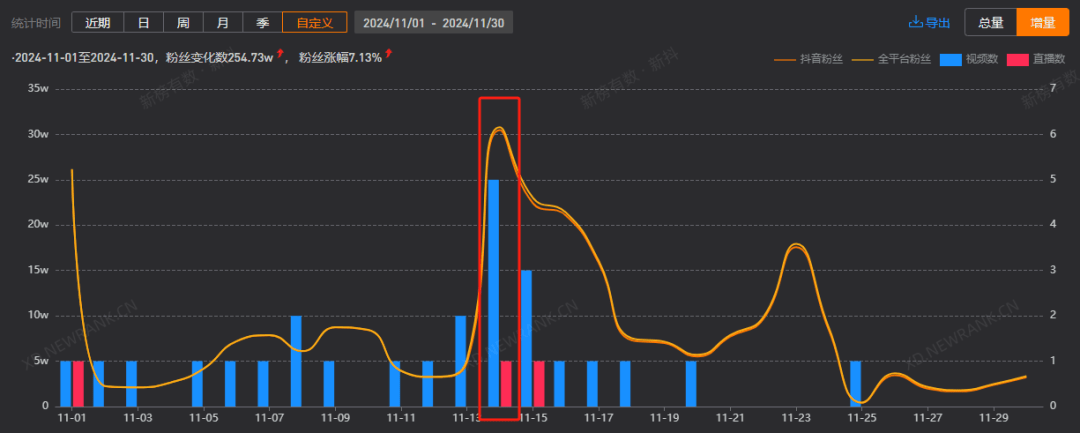Image resolution: width=1080 pixels, height=433 pixels.
Task: Click red livestream bar on 11-01
Action: (x=78, y=383)
